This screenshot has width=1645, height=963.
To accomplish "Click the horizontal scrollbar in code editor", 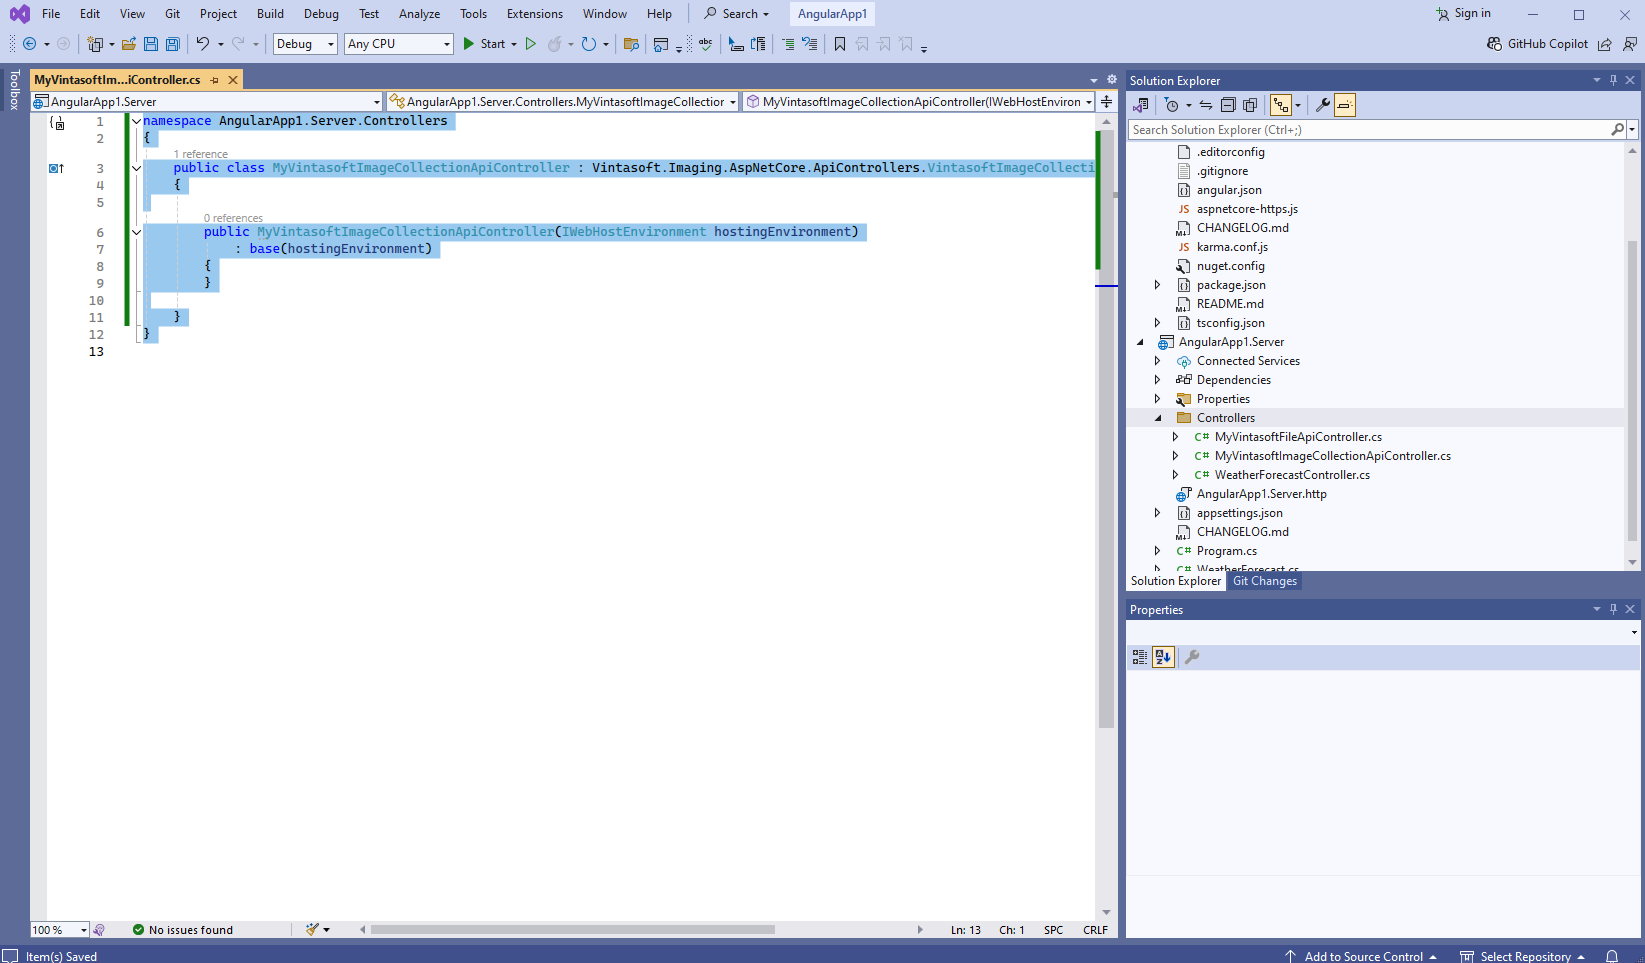I will [572, 930].
